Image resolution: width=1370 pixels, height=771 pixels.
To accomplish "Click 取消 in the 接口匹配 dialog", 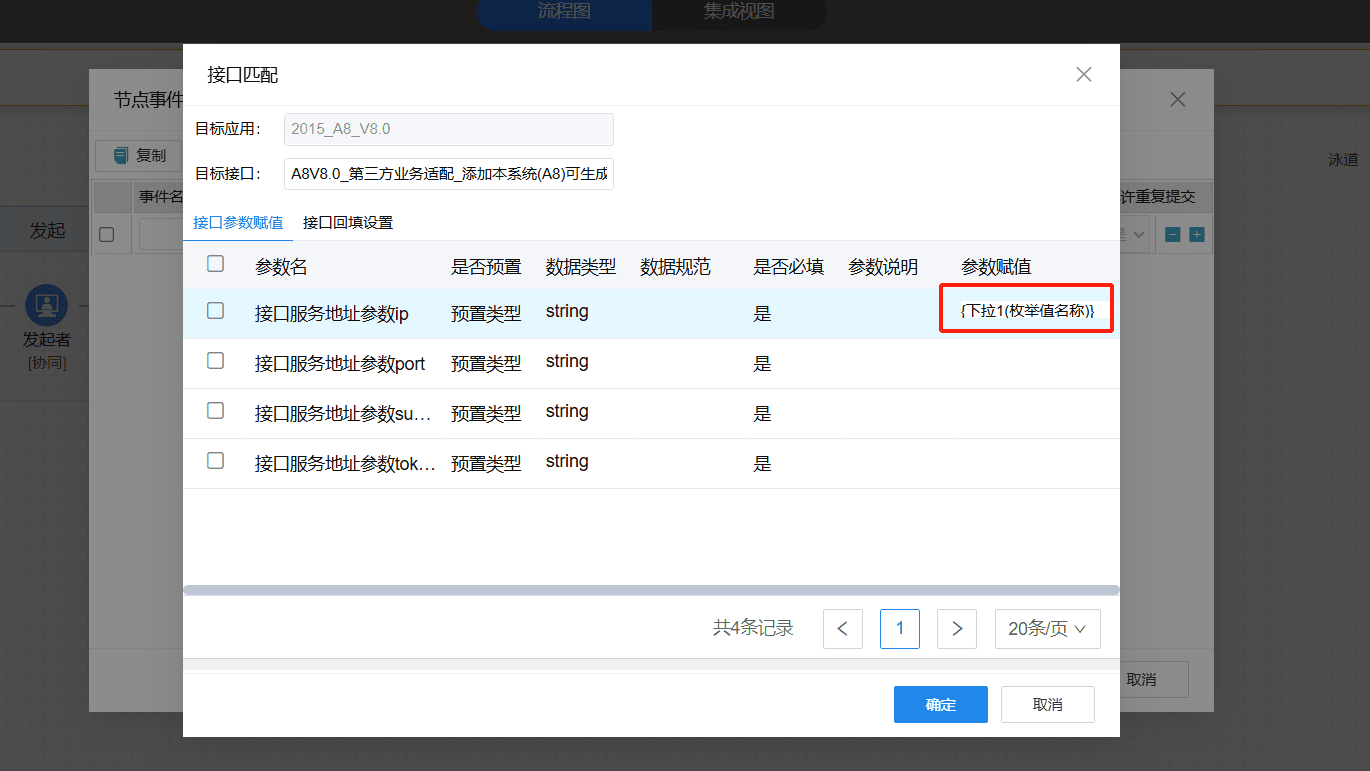I will click(1048, 704).
